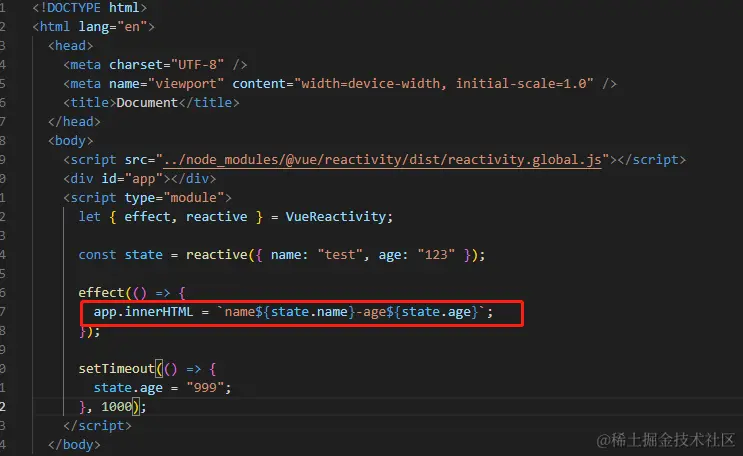Image resolution: width=743 pixels, height=456 pixels.
Task: Click the word Document in title tag
Action: point(147,103)
